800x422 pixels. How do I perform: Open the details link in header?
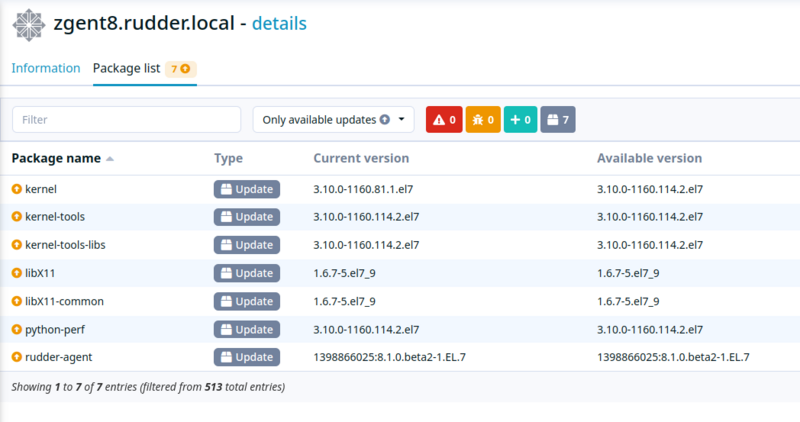tap(279, 23)
